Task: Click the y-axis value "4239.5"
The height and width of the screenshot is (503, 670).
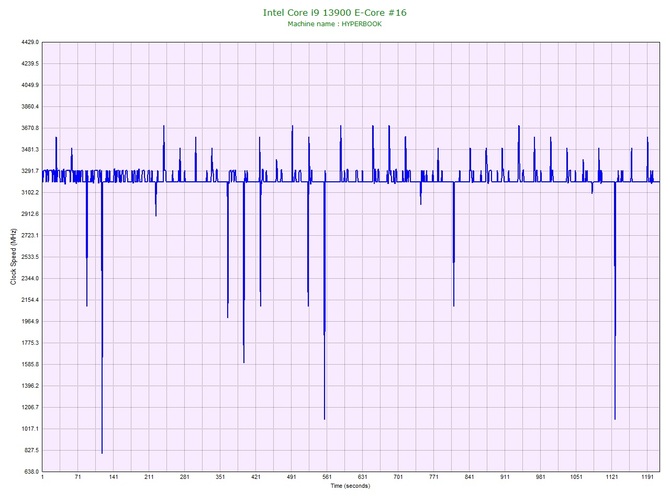Action: click(30, 63)
